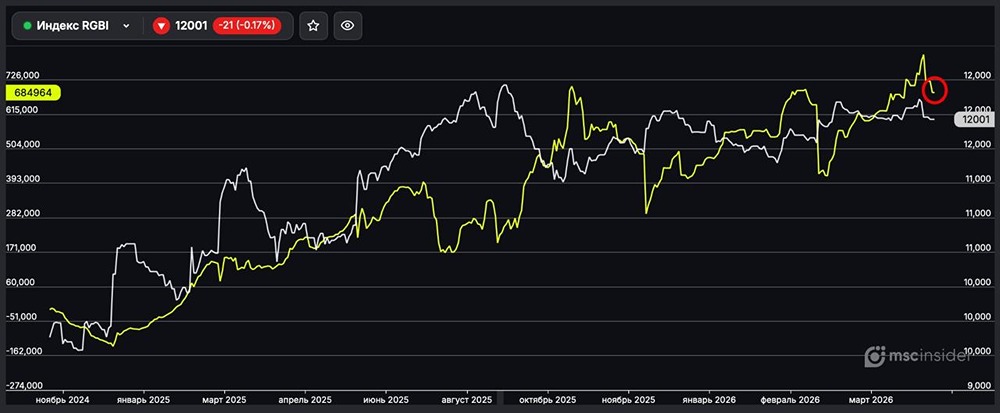
Task: Click the green status dot beside Индекс RGBI
Action: click(27, 26)
